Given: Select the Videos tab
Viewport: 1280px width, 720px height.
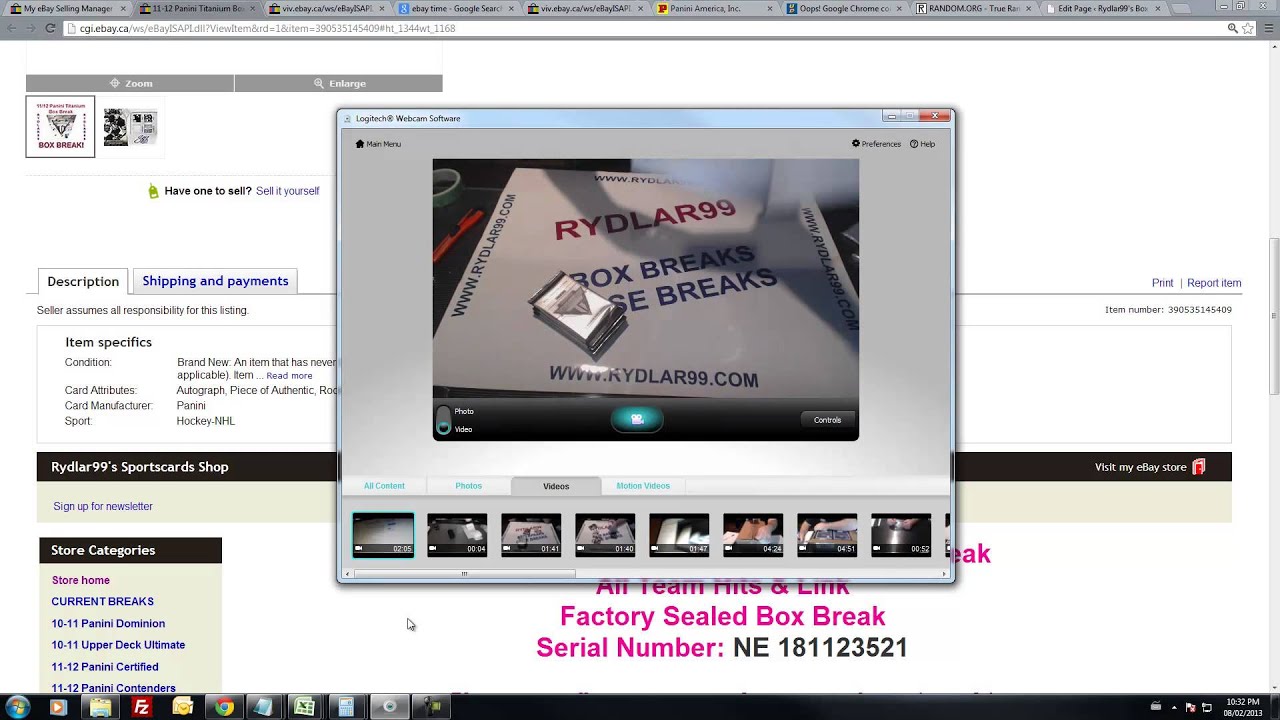Looking at the screenshot, I should click(556, 486).
